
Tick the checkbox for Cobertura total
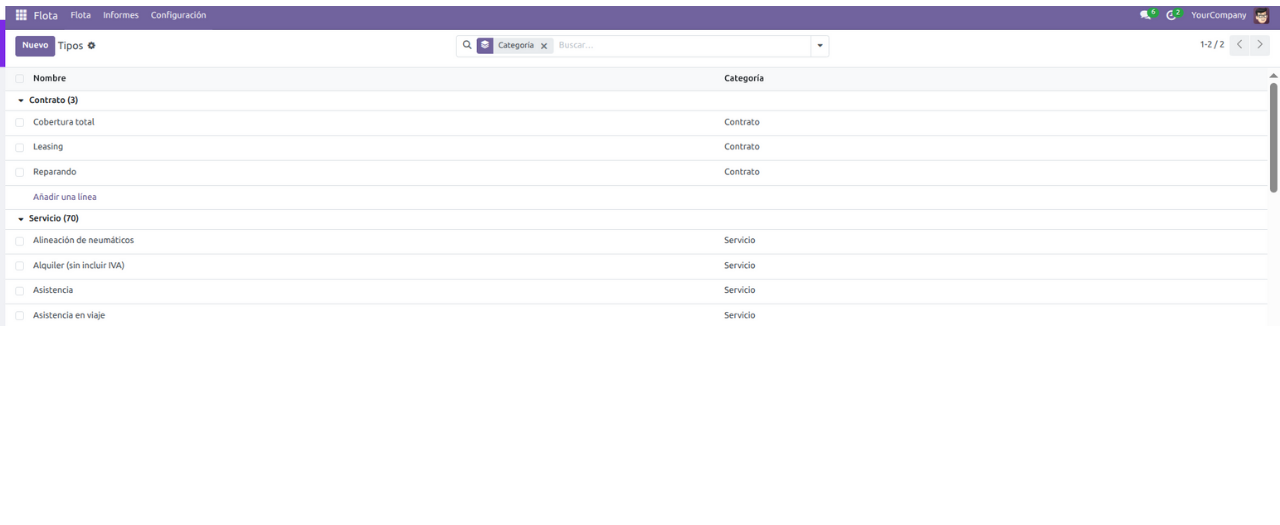point(19,123)
